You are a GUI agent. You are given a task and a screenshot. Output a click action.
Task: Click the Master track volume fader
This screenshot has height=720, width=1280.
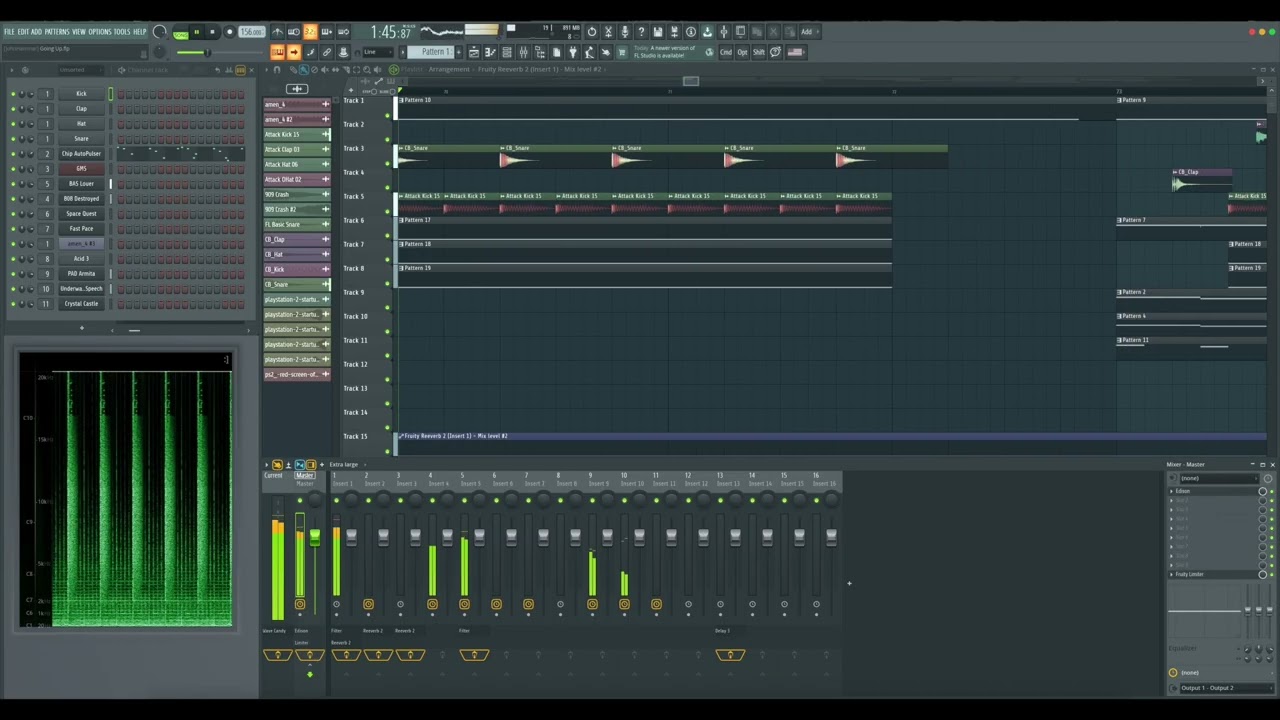pyautogui.click(x=315, y=537)
